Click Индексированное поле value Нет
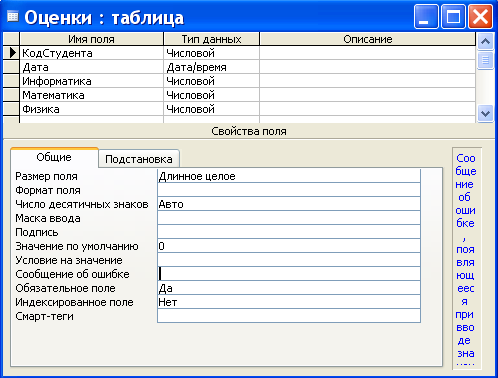The height and width of the screenshot is (378, 498). [289, 302]
